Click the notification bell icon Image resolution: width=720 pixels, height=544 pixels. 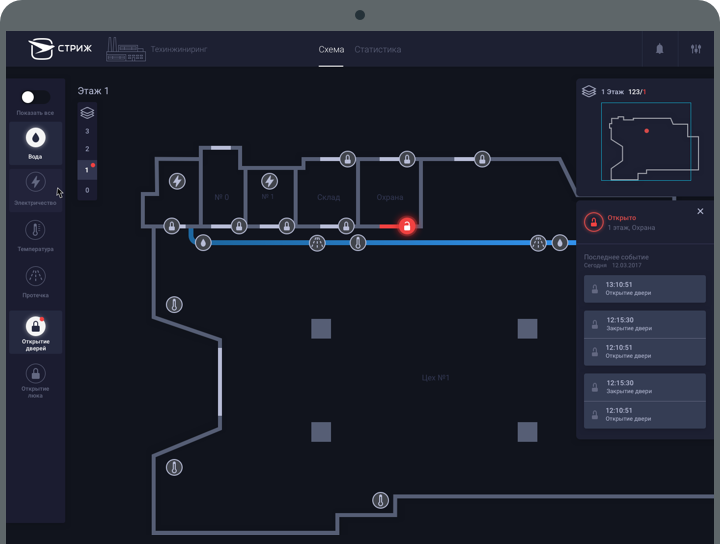tap(659, 49)
